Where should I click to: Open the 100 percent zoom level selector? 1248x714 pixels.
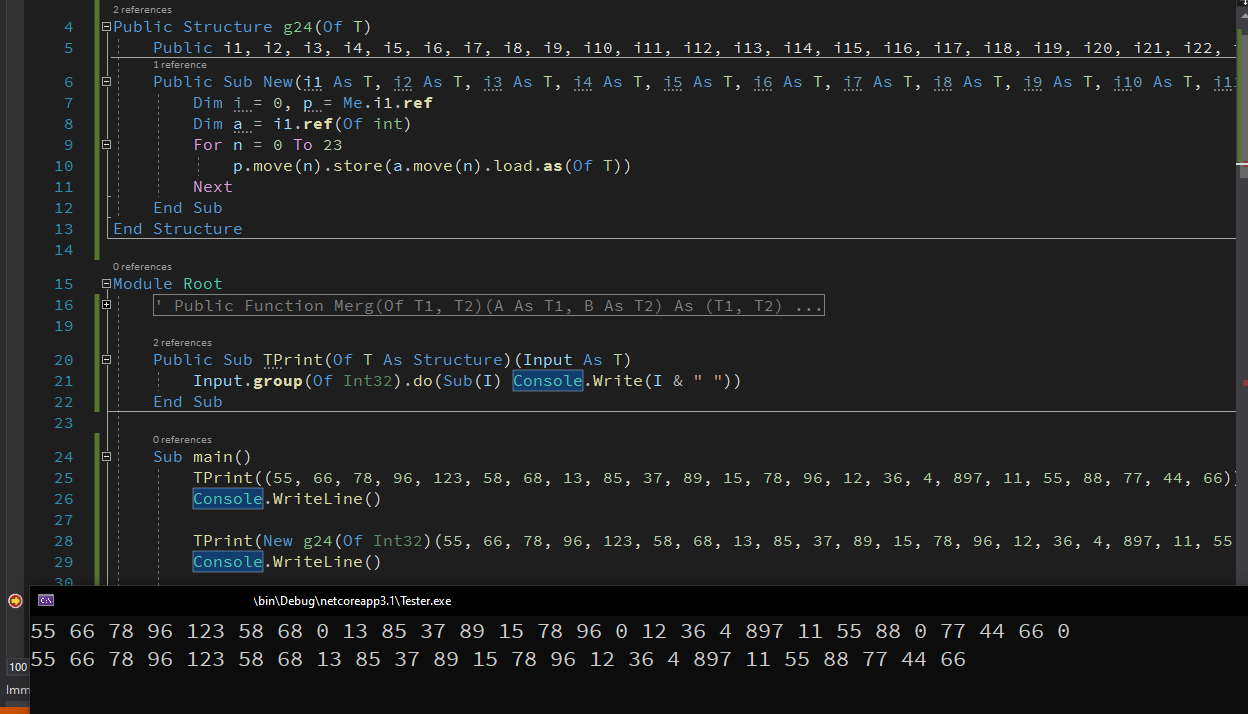17,667
